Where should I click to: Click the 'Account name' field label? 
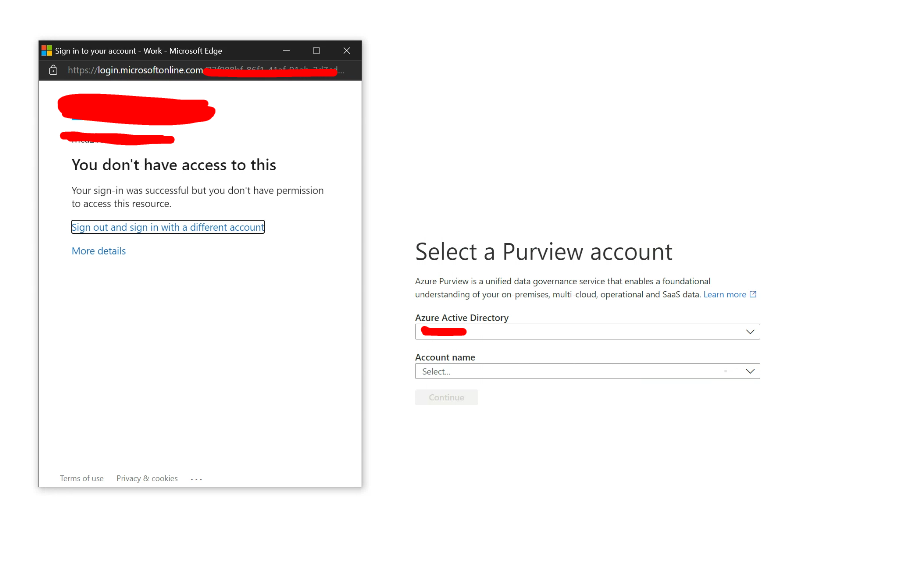[445, 357]
